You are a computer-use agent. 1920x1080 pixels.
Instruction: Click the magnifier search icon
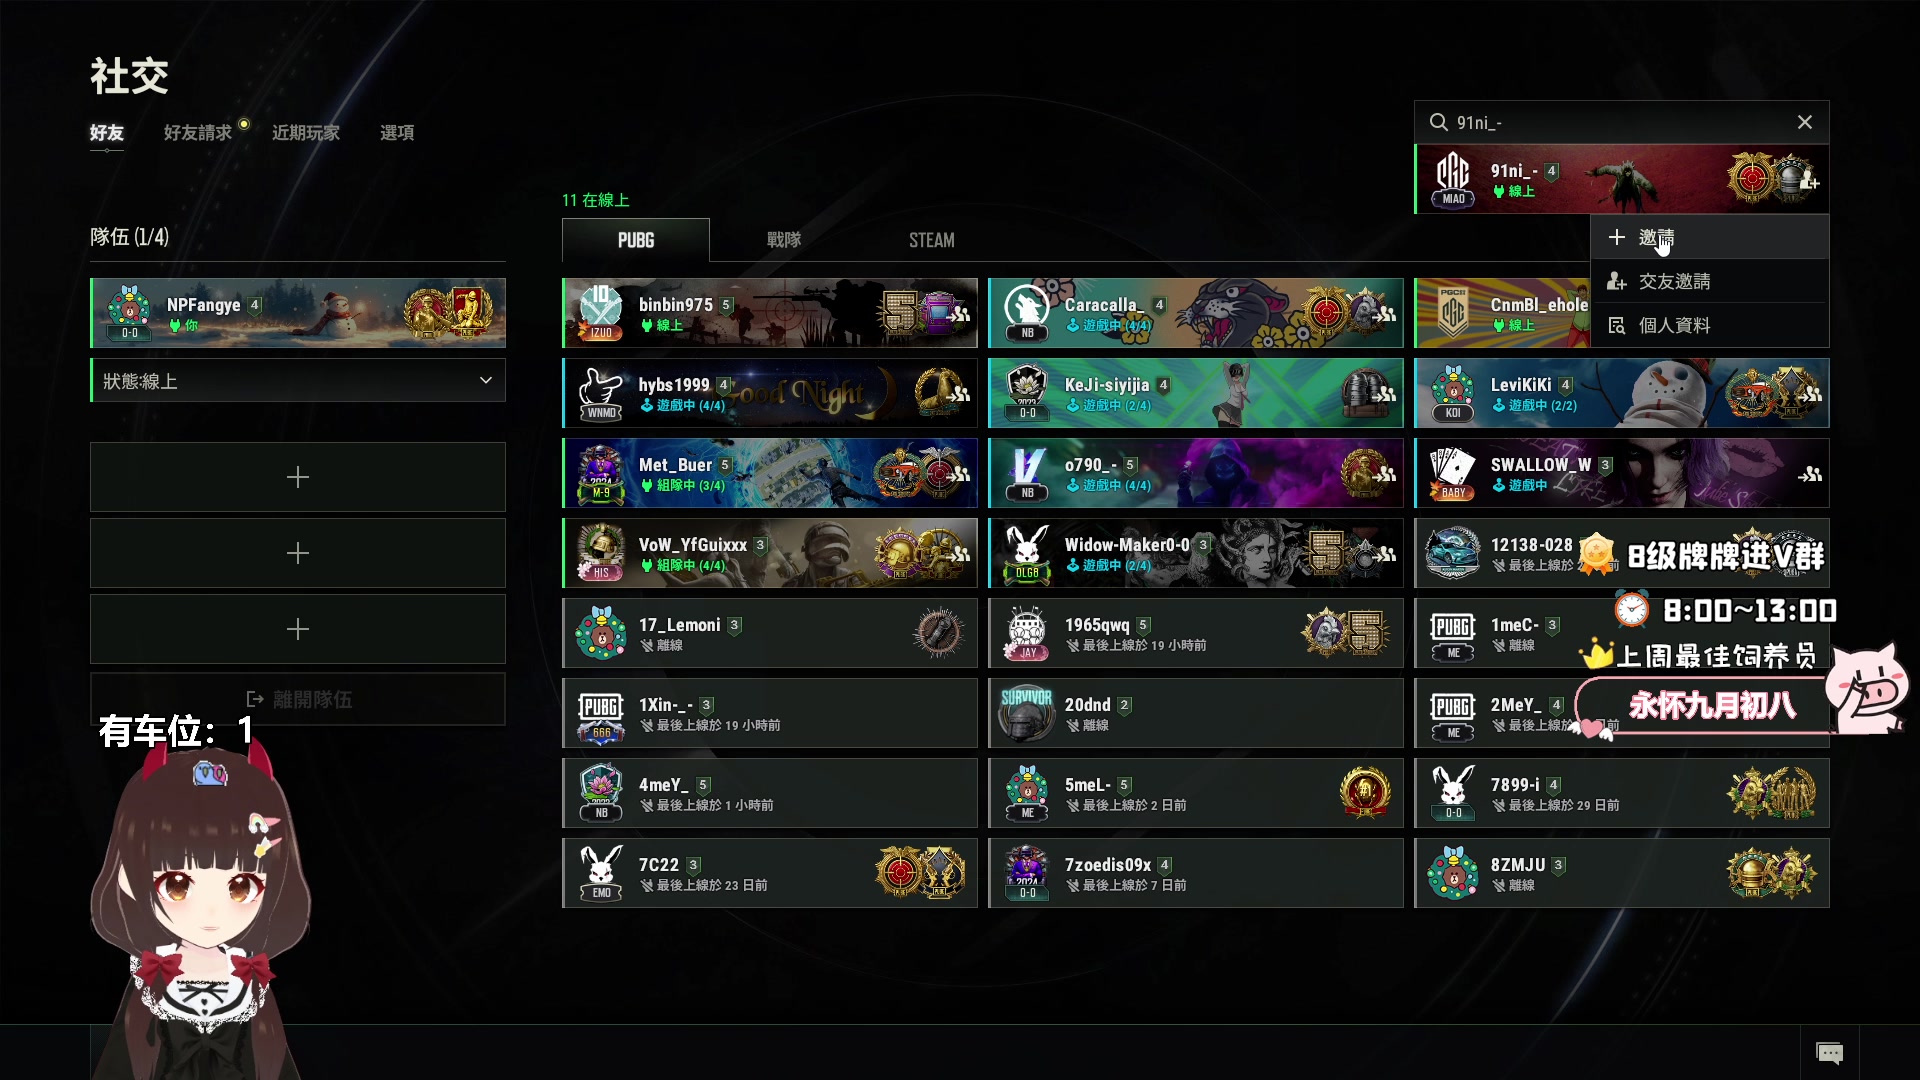click(x=1438, y=122)
